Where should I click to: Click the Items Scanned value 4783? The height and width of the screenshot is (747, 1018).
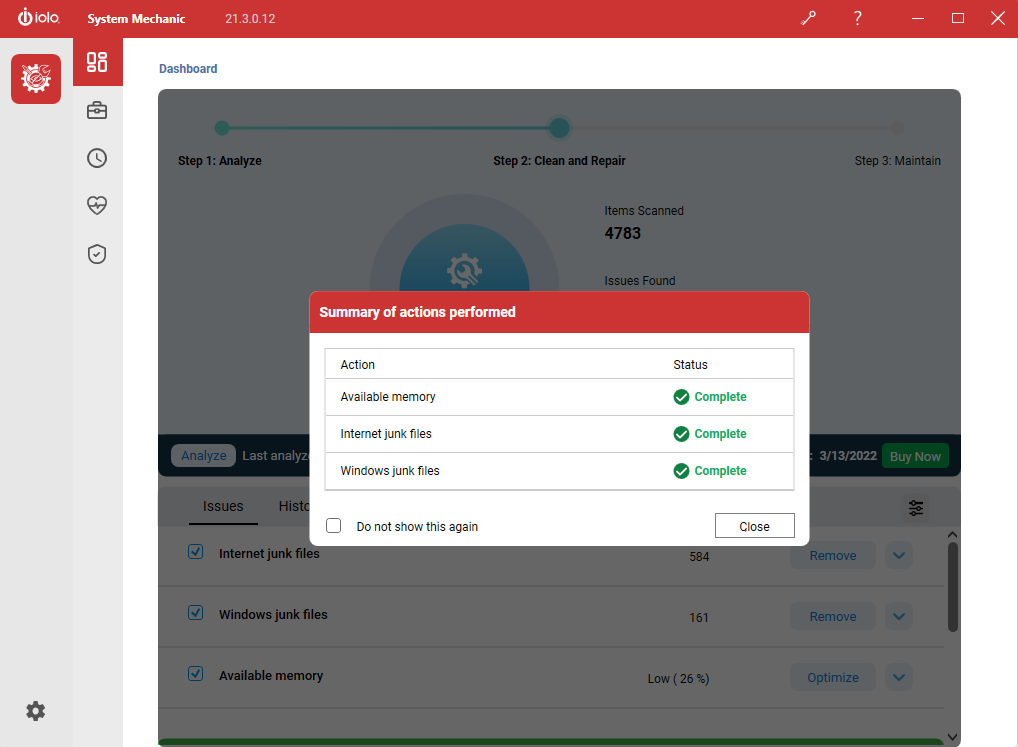pos(623,233)
